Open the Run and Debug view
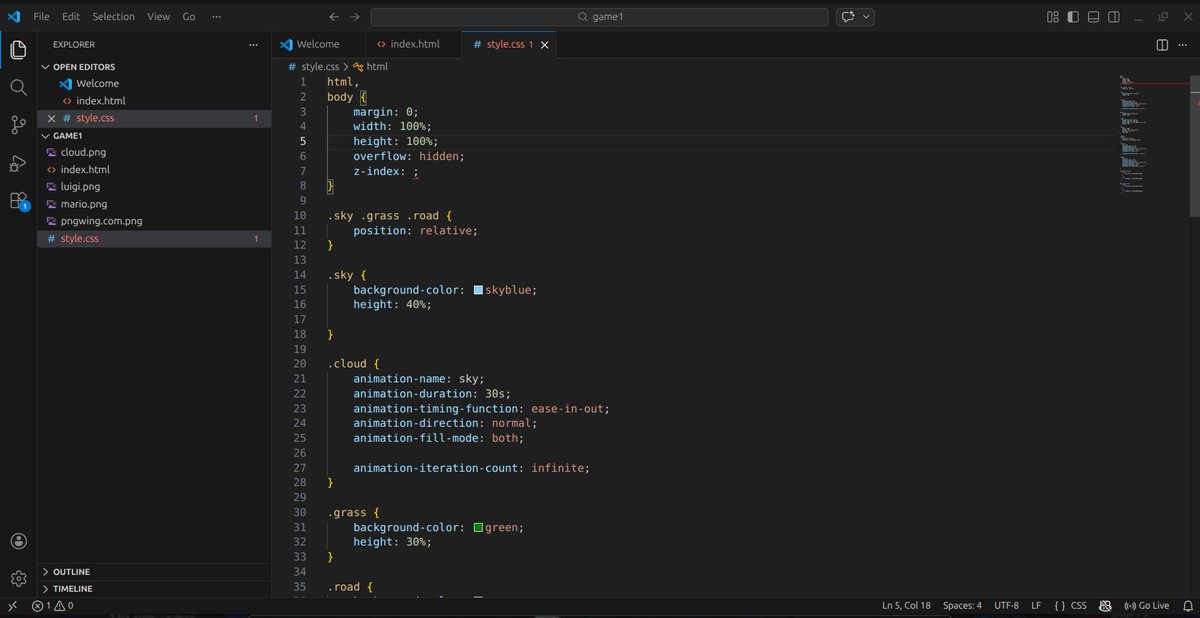 tap(18, 163)
